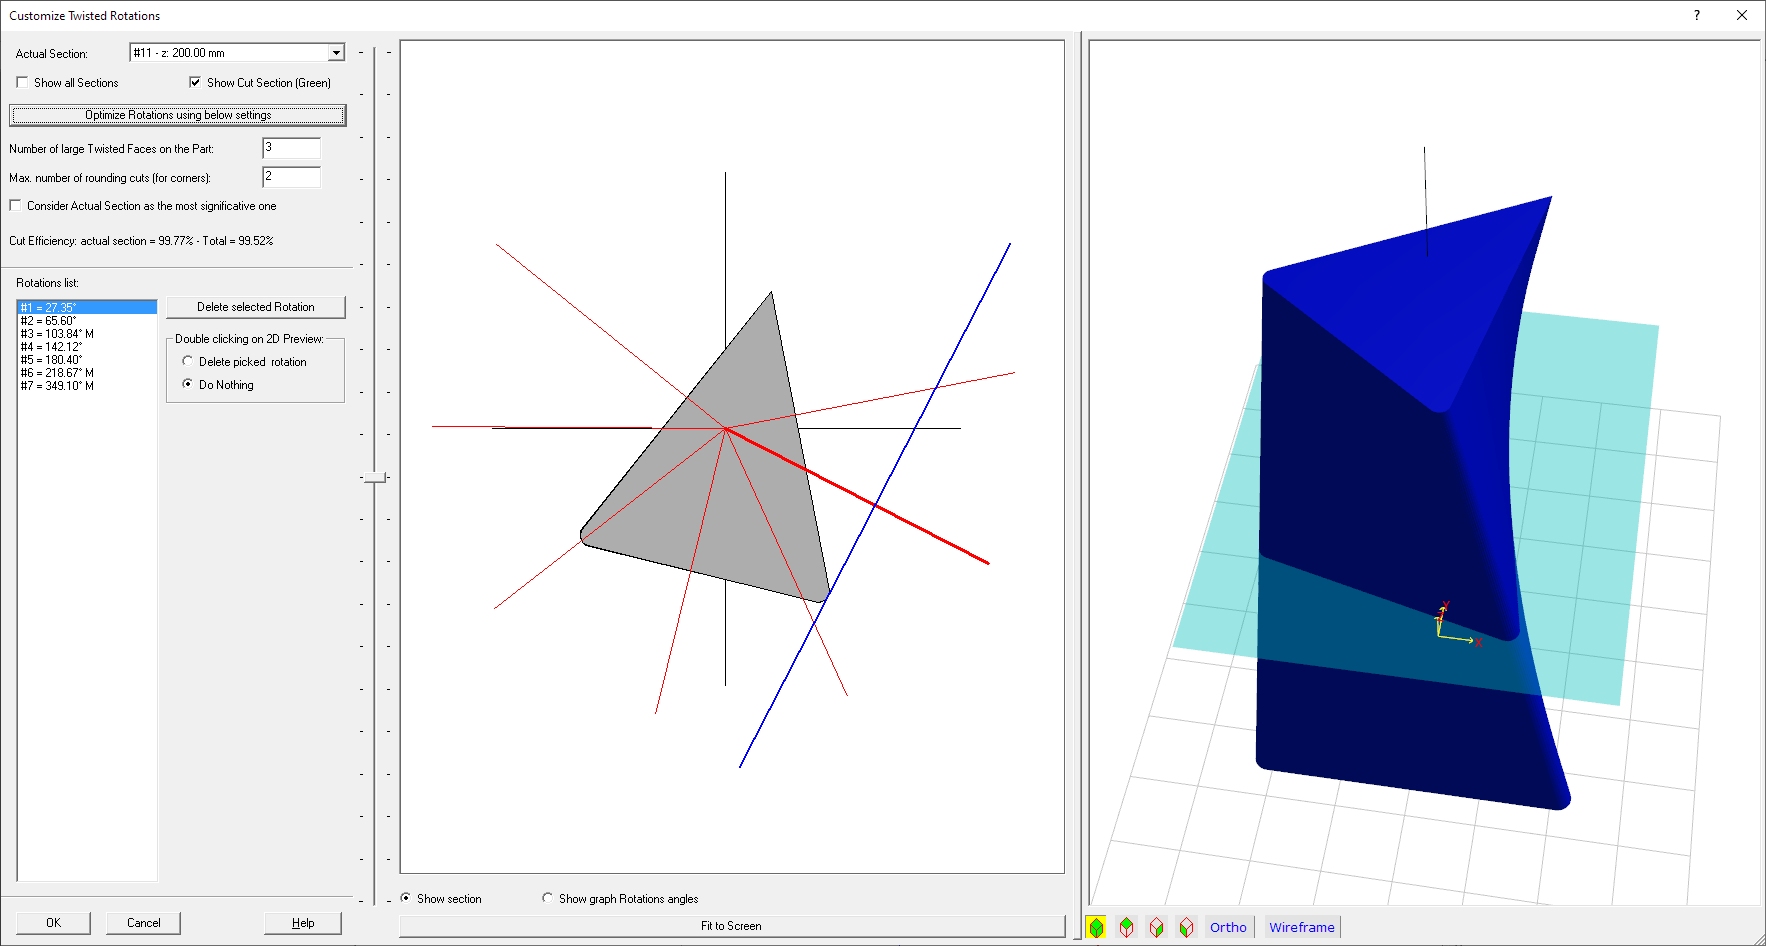
Task: Select rotation #5 = 180.40° in list
Action: [x=87, y=360]
